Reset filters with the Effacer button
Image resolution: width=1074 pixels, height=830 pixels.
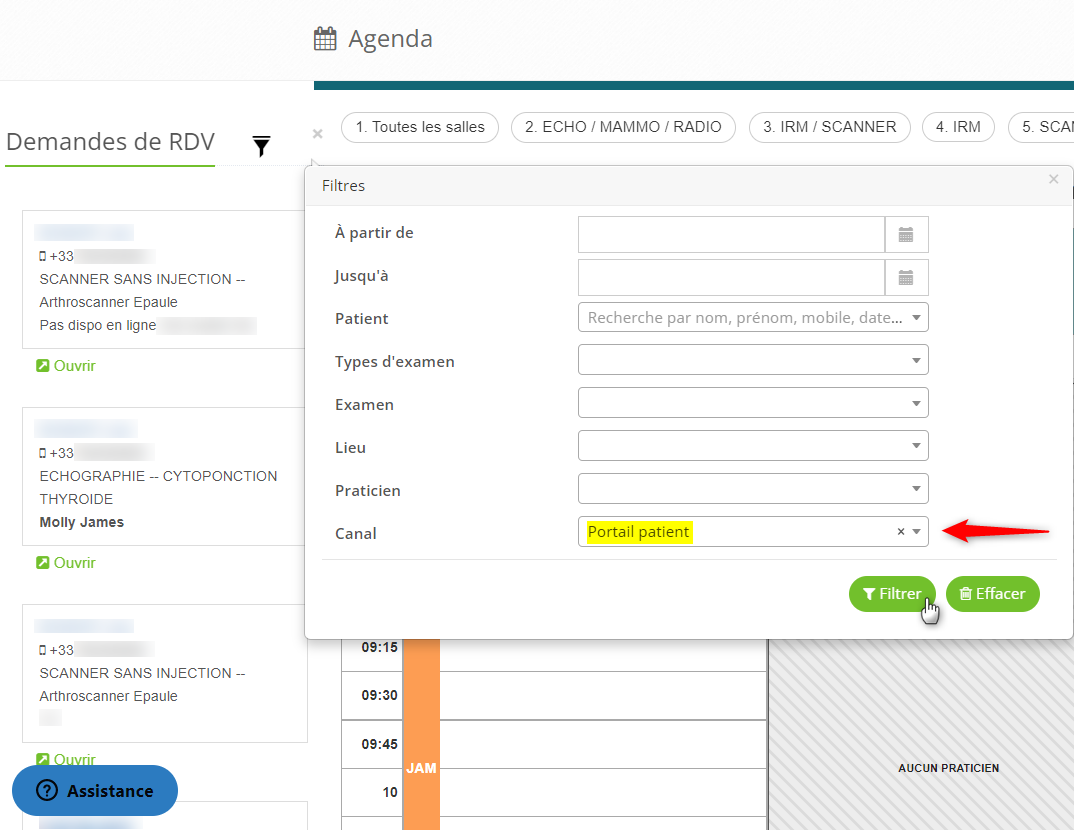click(992, 594)
